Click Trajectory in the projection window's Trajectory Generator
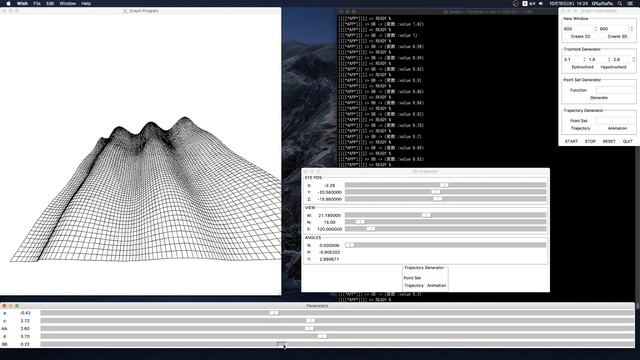640x360 pixels. [x=414, y=286]
